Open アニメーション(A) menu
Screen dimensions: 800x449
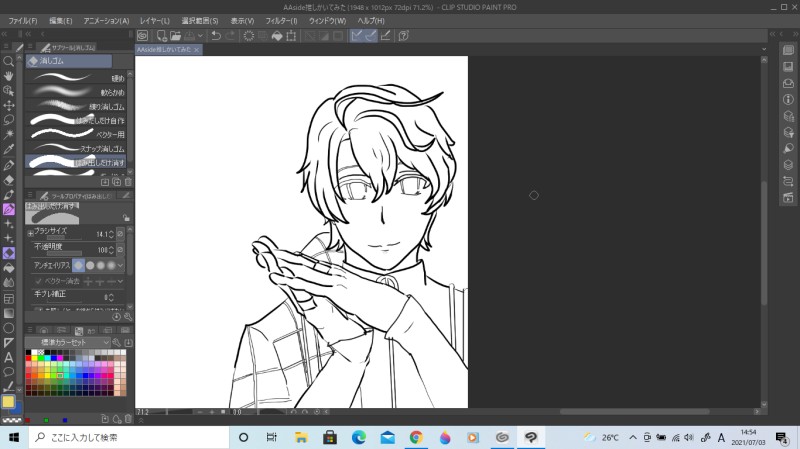pos(106,21)
